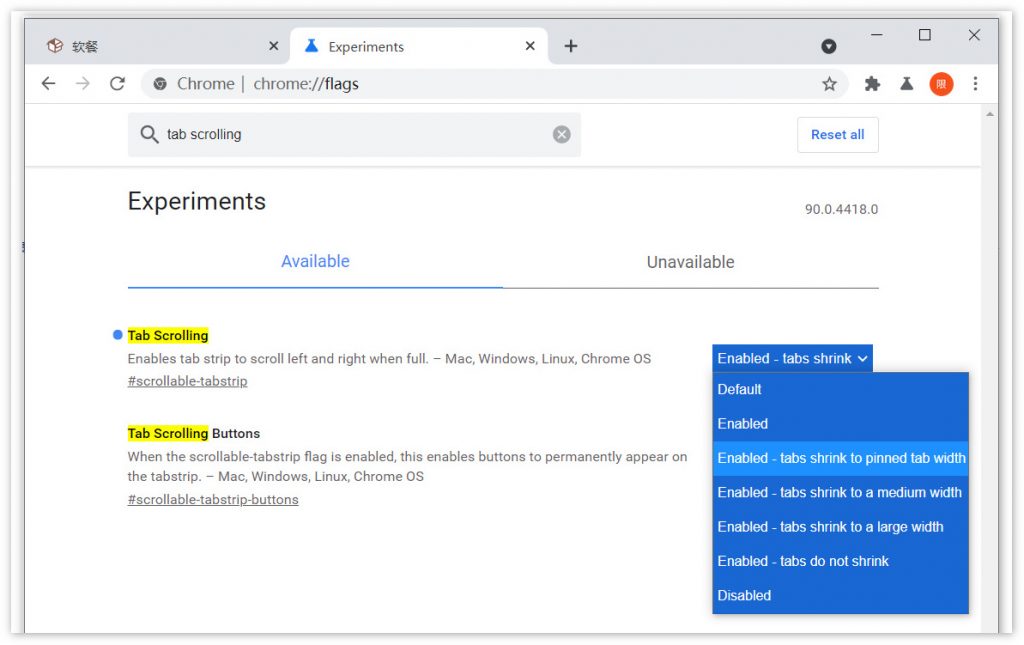Open the tab search dropdown arrow
1024x645 pixels.
pos(829,46)
